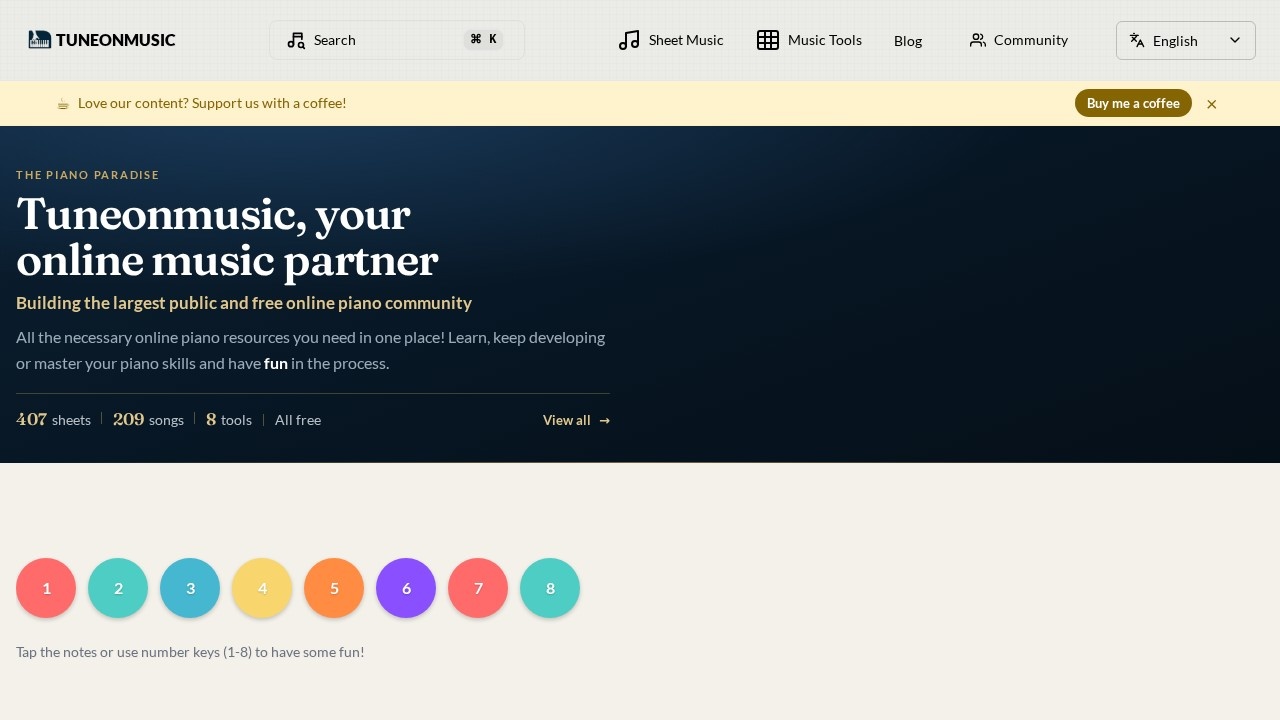Dismiss the coffee support banner
This screenshot has width=1280, height=720.
[1212, 104]
